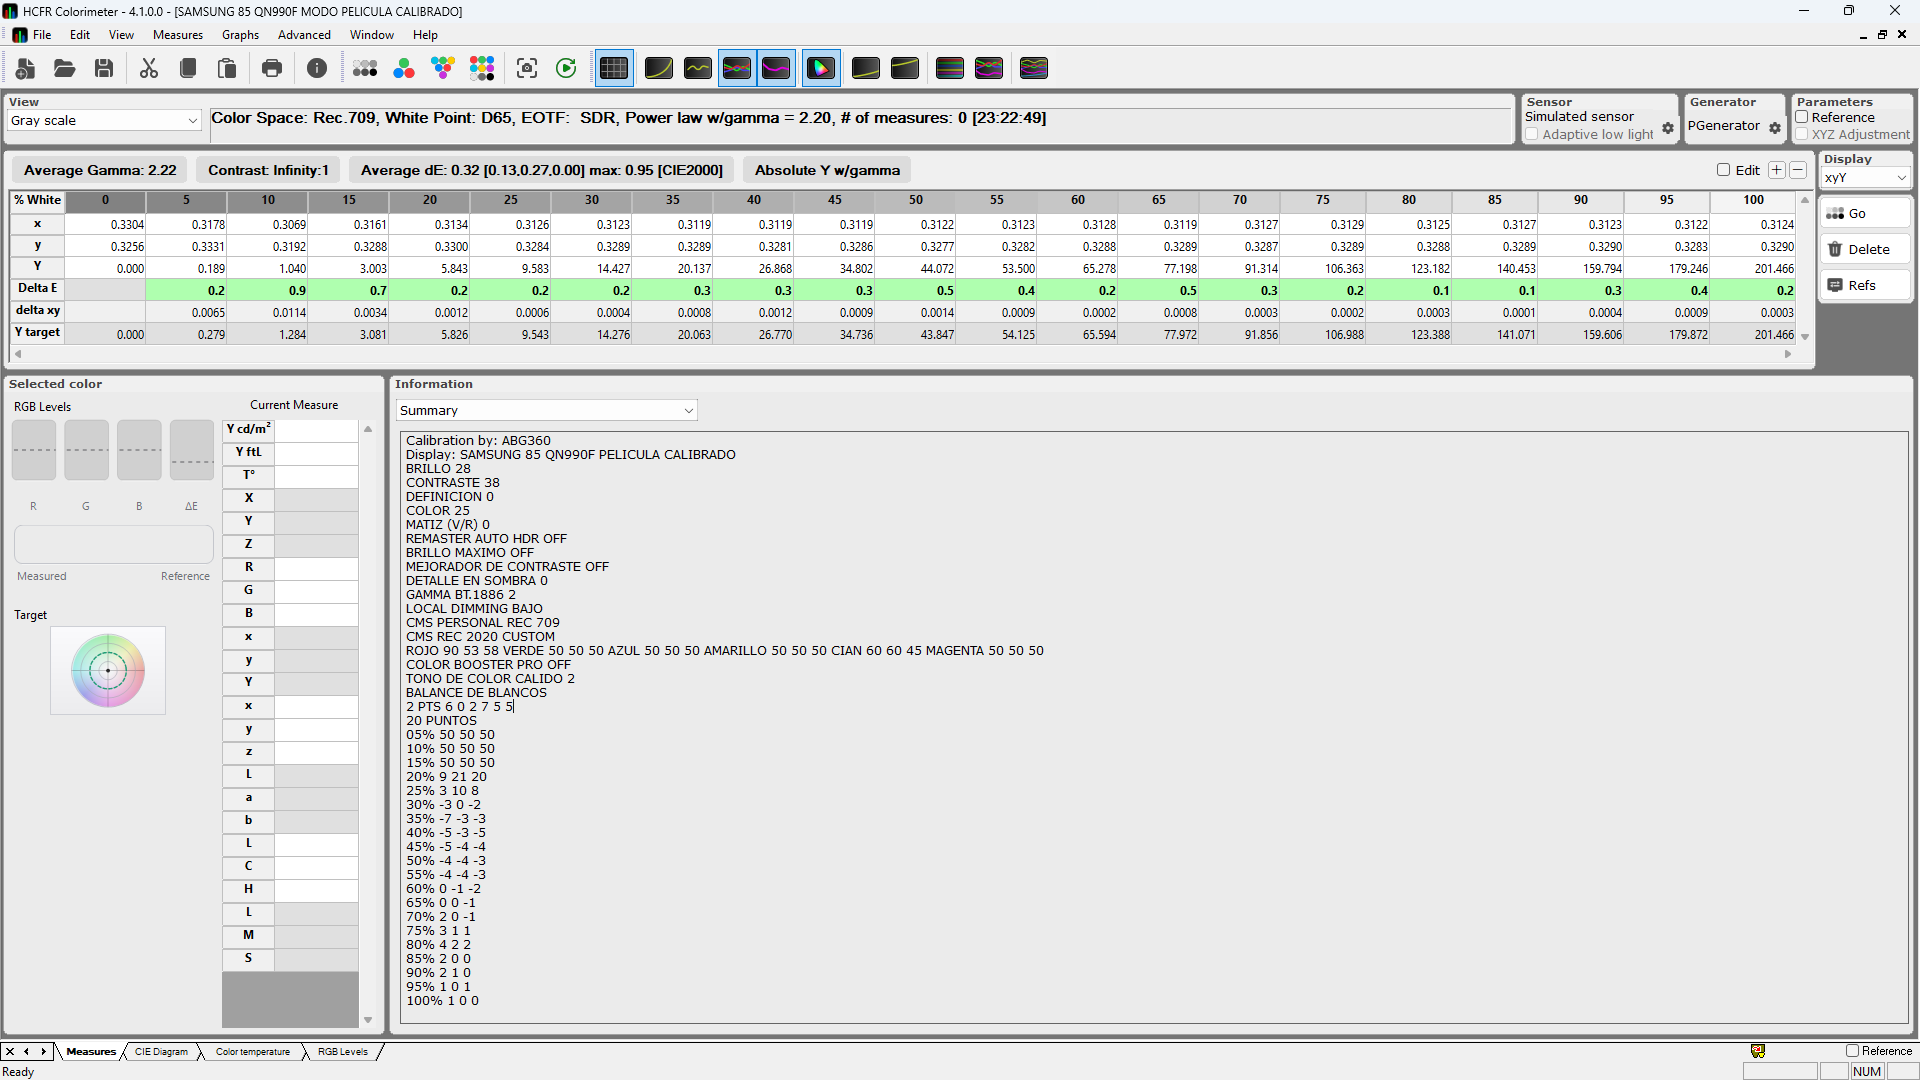The height and width of the screenshot is (1080, 1920).
Task: Open the View Gray scale dropdown
Action: point(104,120)
